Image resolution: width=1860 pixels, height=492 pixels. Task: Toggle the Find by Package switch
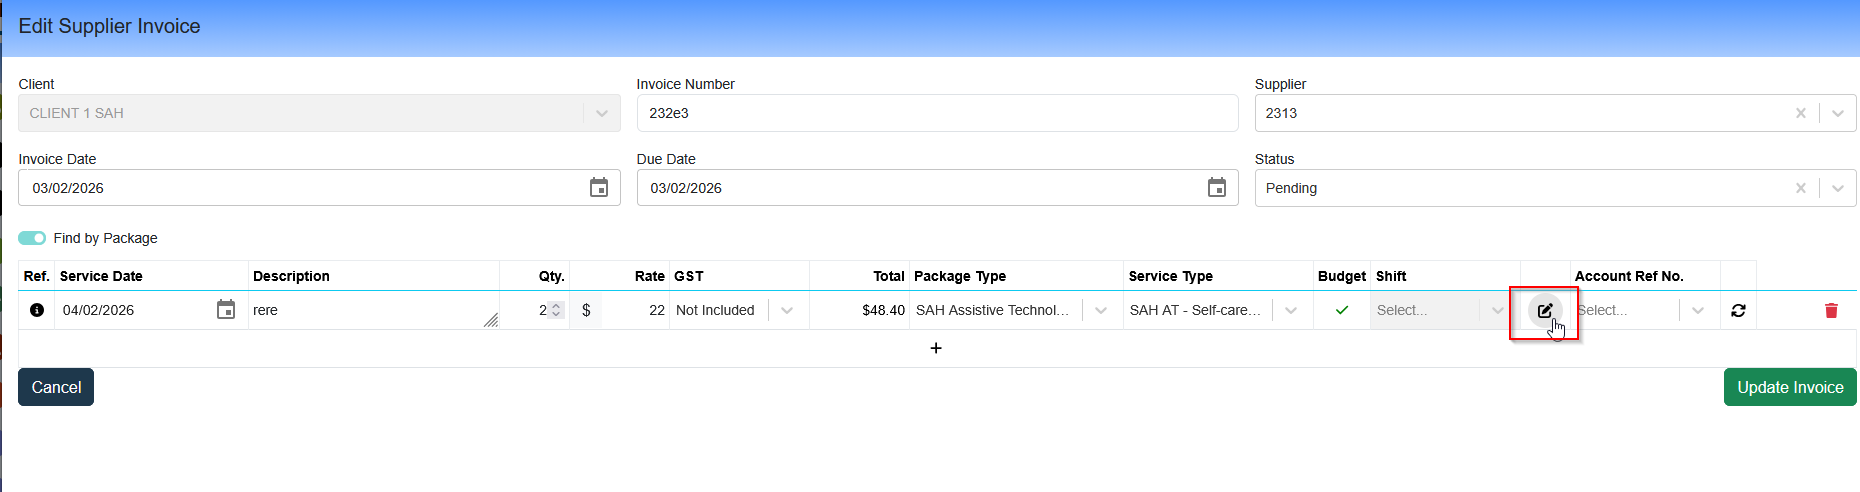click(32, 238)
